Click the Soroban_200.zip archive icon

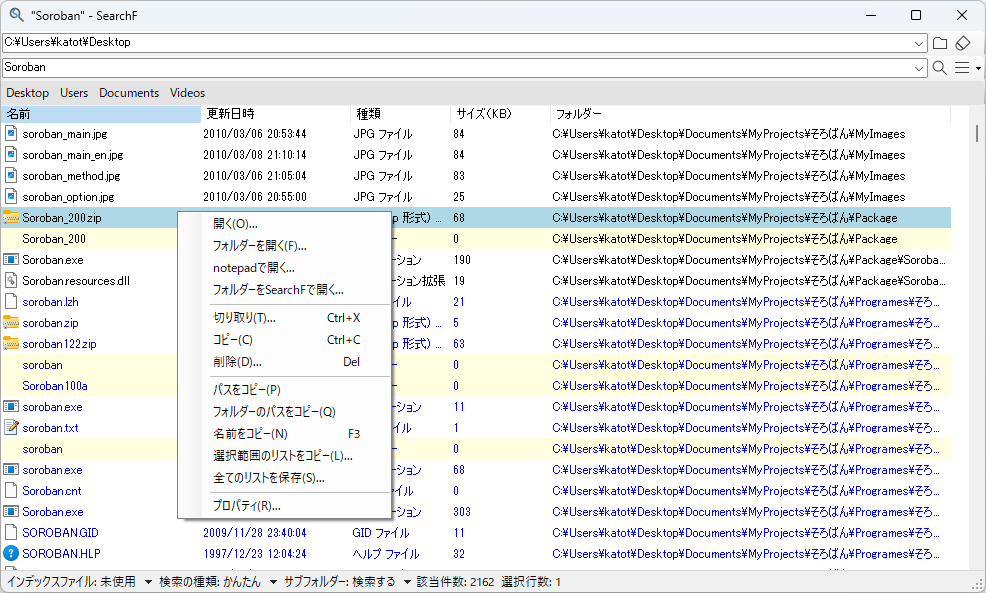[x=11, y=218]
